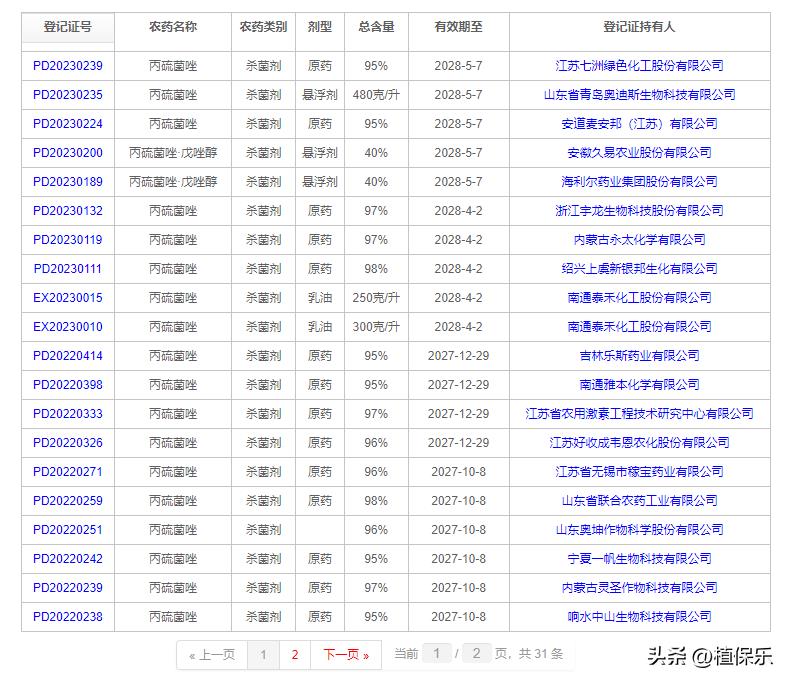Image resolution: width=791 pixels, height=684 pixels.
Task: Click holder 山东省青岛奥迪斯生物科技有限公司
Action: (639, 95)
